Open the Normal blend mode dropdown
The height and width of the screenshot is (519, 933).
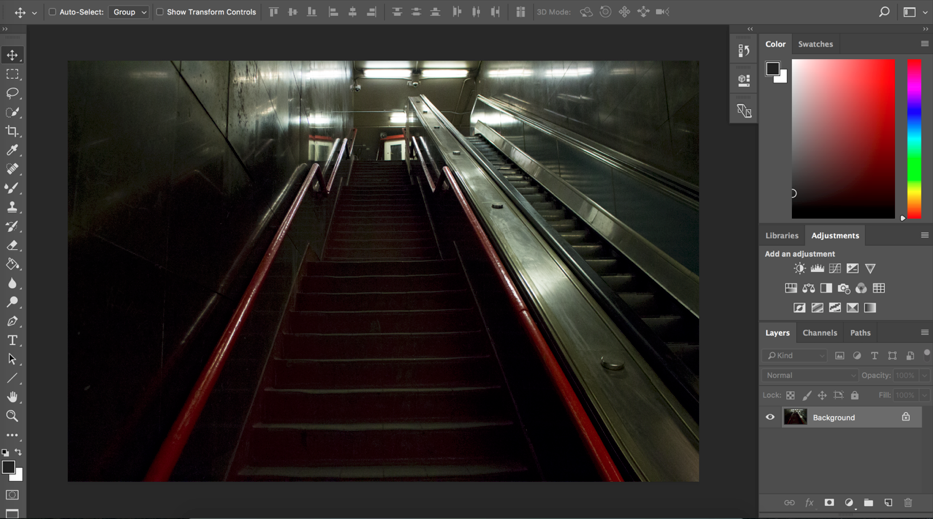[x=810, y=376]
